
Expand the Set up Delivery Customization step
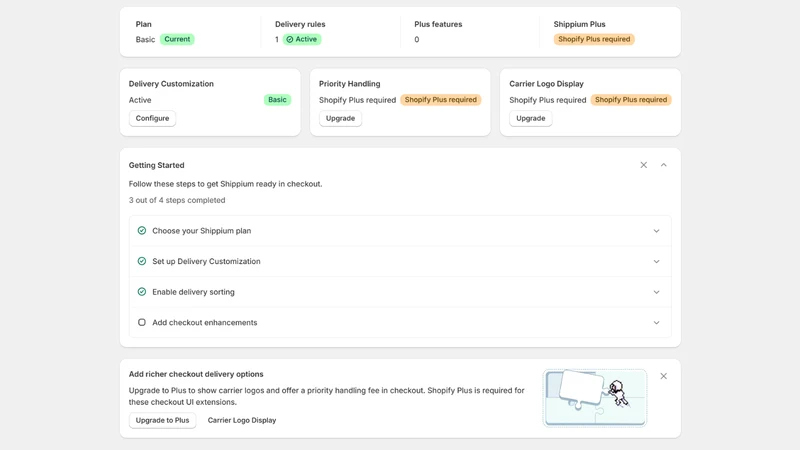[x=656, y=261]
